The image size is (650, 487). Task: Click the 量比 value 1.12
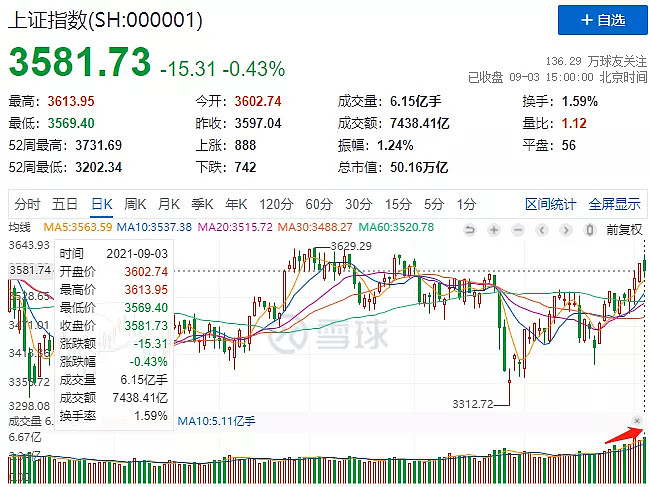tap(574, 123)
